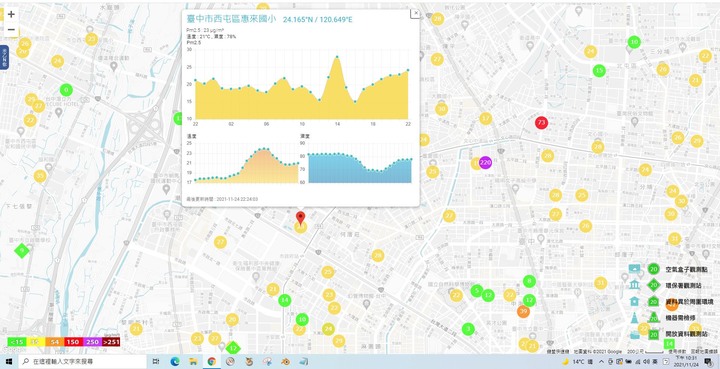Zoom out the map with minus button
Image resolution: width=720 pixels, height=369 pixels.
tap(11, 30)
